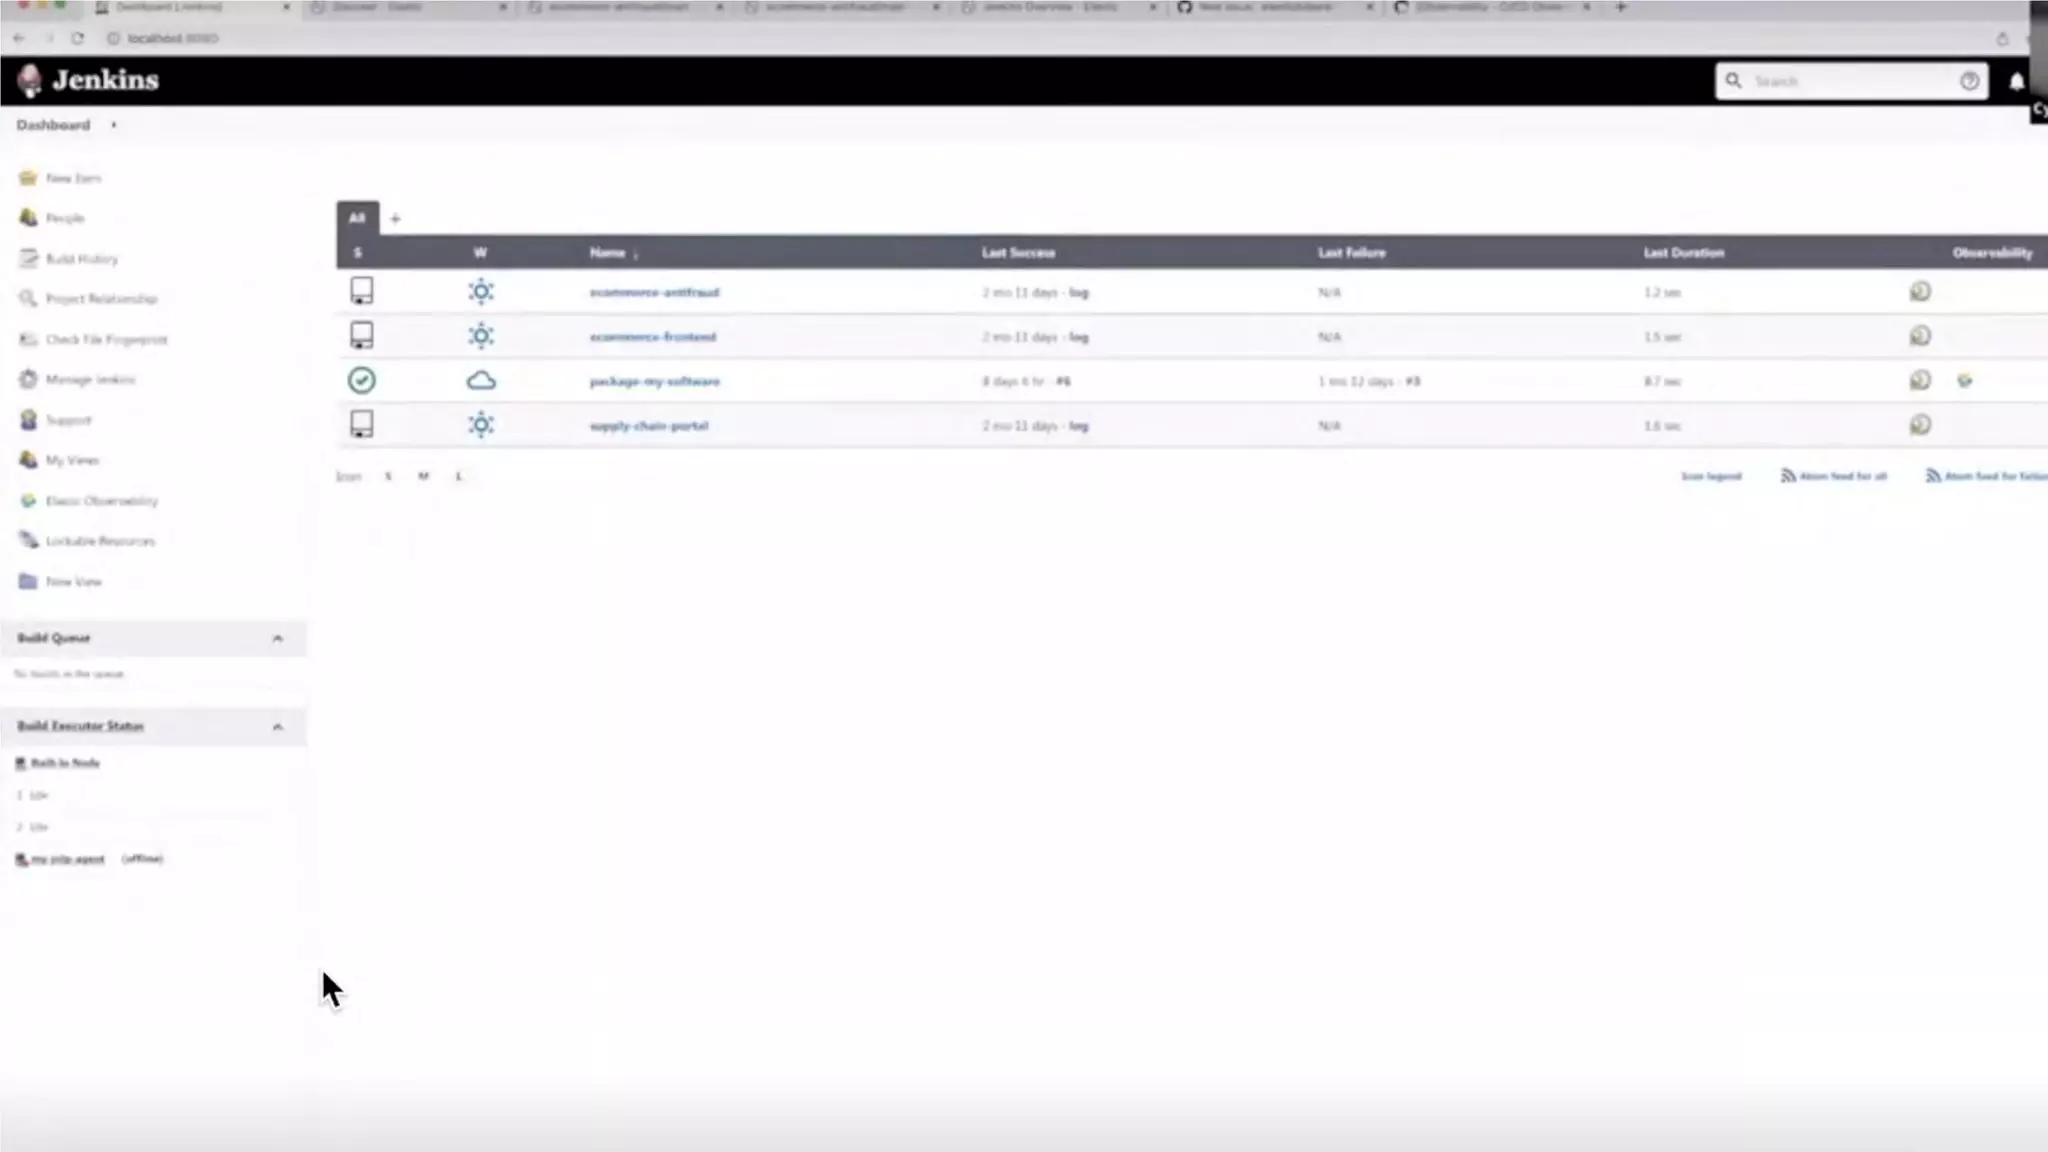The height and width of the screenshot is (1152, 2048).
Task: Click the New Item sidebar icon
Action: click(28, 178)
